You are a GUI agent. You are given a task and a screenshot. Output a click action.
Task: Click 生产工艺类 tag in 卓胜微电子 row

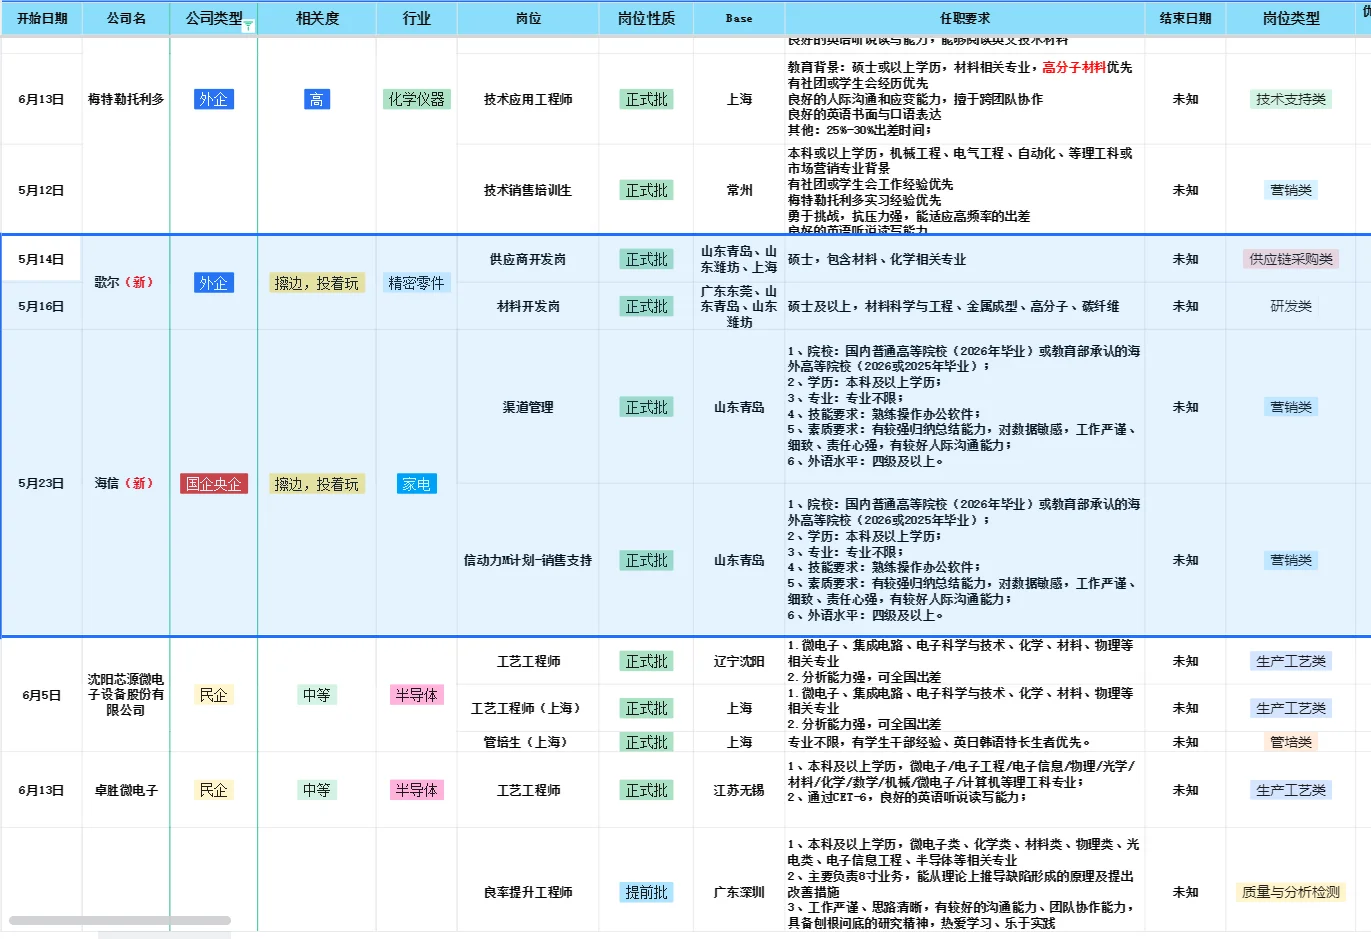click(x=1291, y=790)
